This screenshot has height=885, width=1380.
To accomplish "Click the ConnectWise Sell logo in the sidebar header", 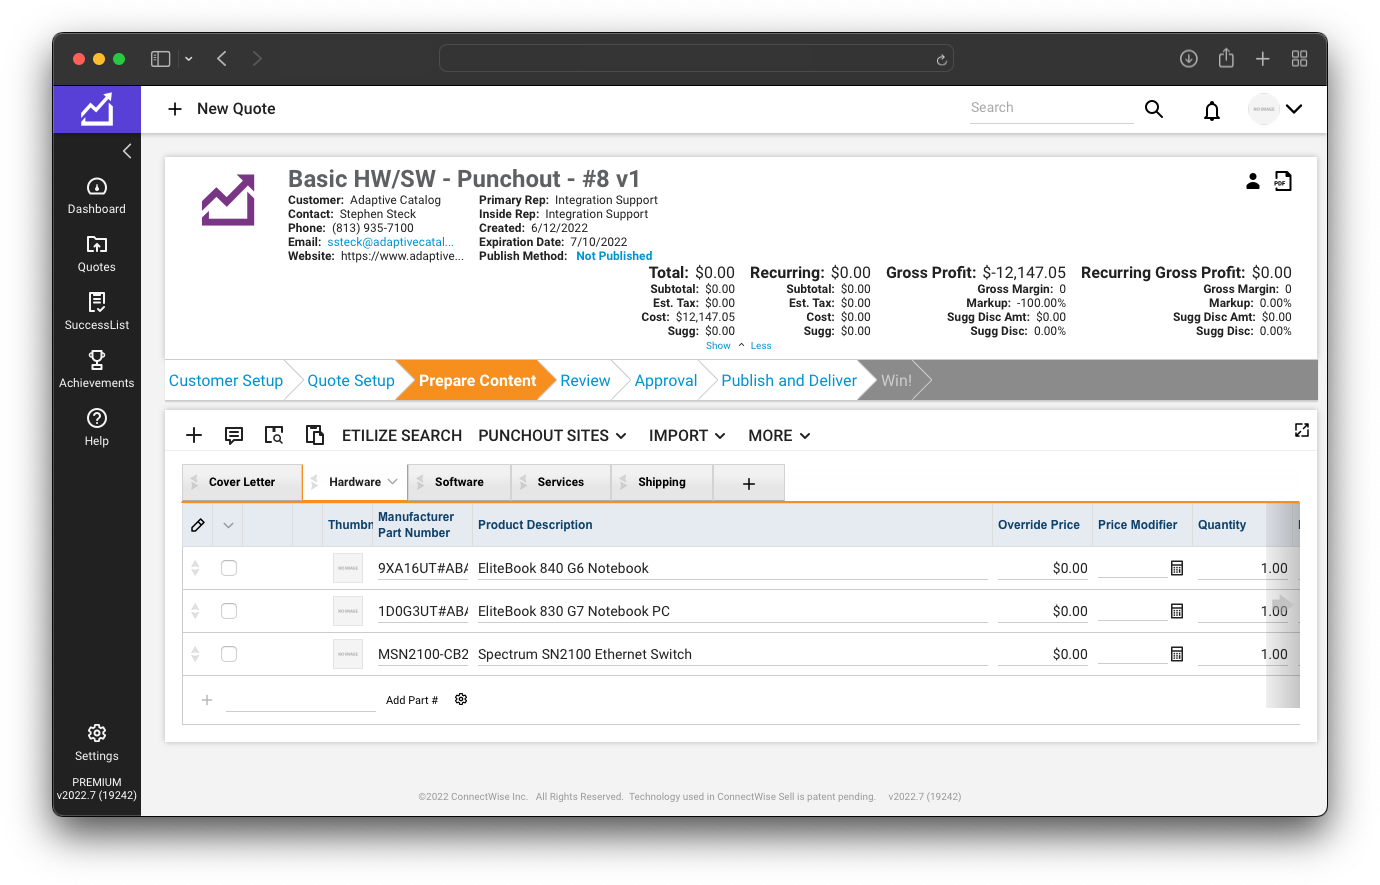I will tap(97, 109).
